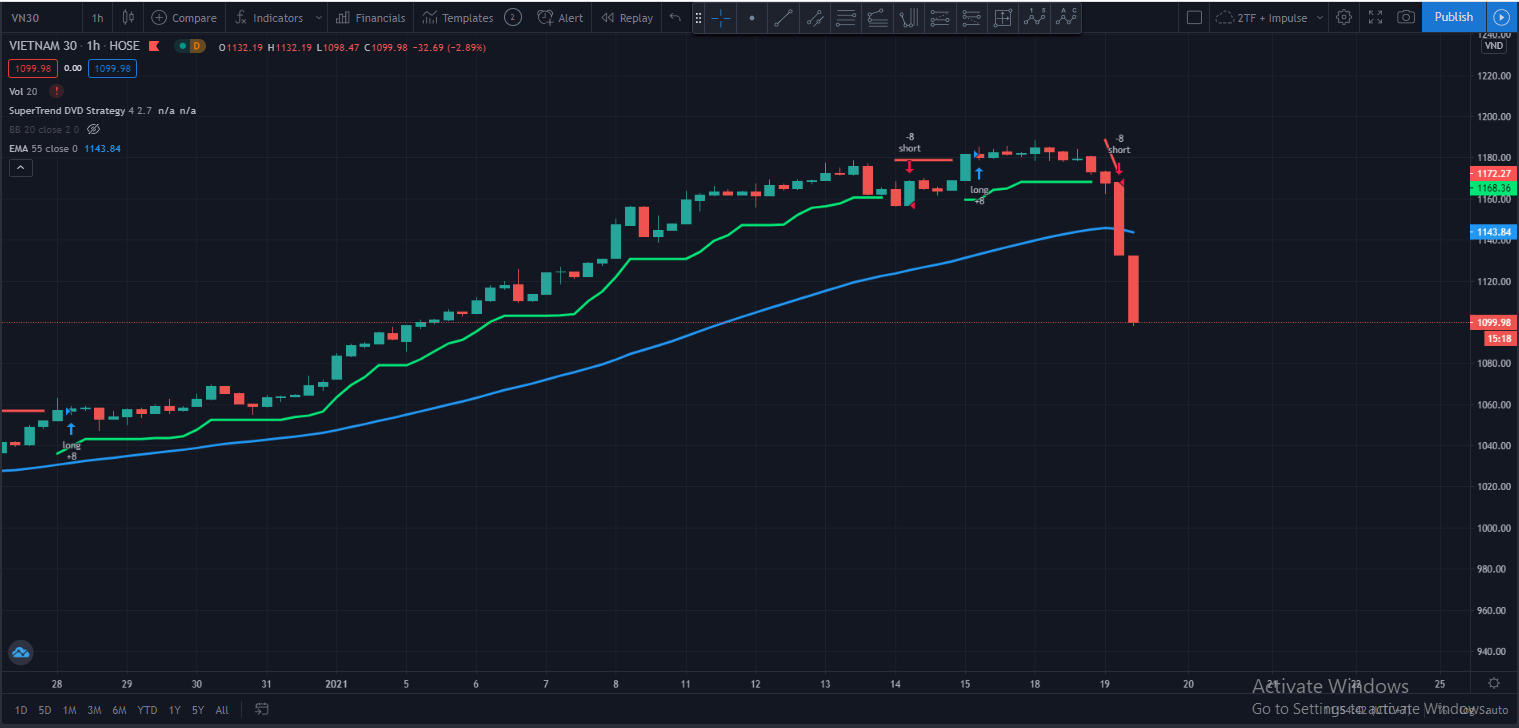Select the second Fibonacci tool in drawing toolbar
1519x728 pixels.
click(x=970, y=17)
